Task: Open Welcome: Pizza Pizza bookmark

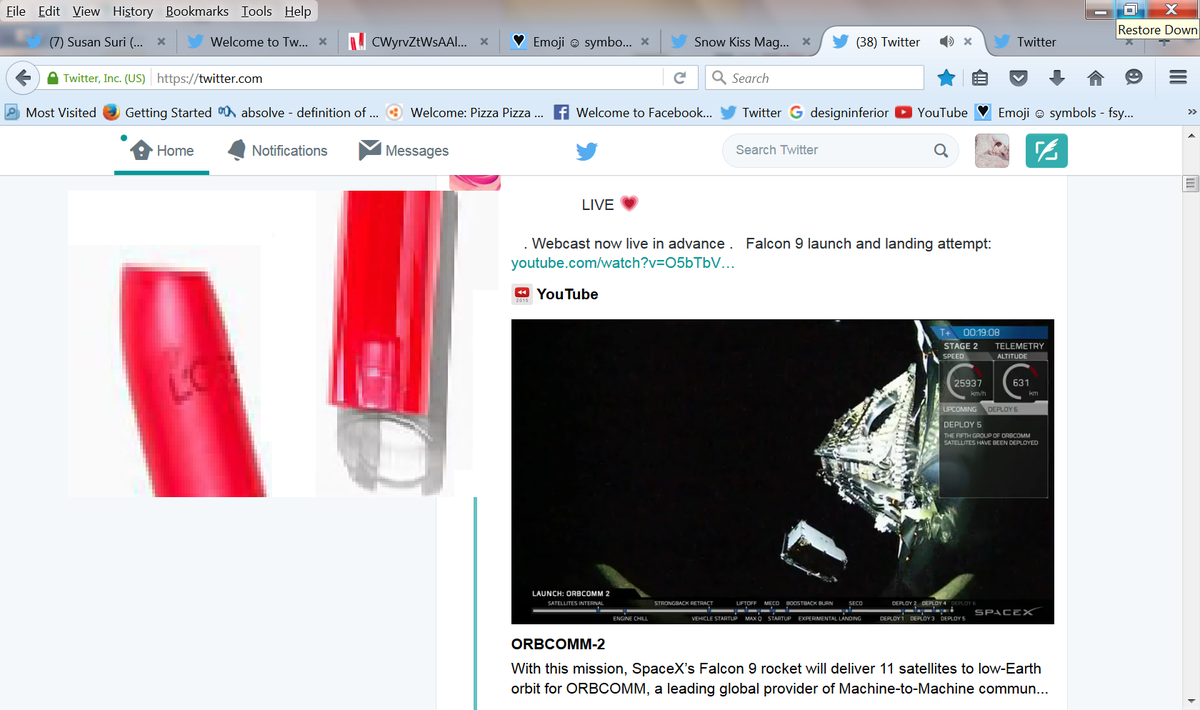Action: (467, 112)
